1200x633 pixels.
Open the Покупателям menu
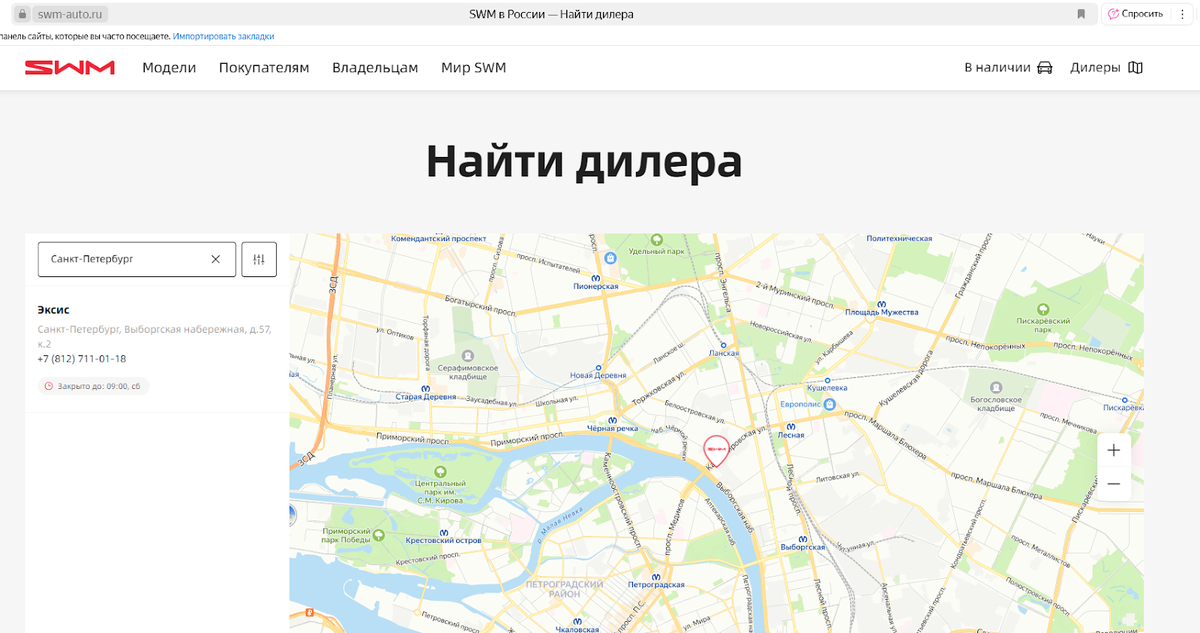pyautogui.click(x=264, y=68)
